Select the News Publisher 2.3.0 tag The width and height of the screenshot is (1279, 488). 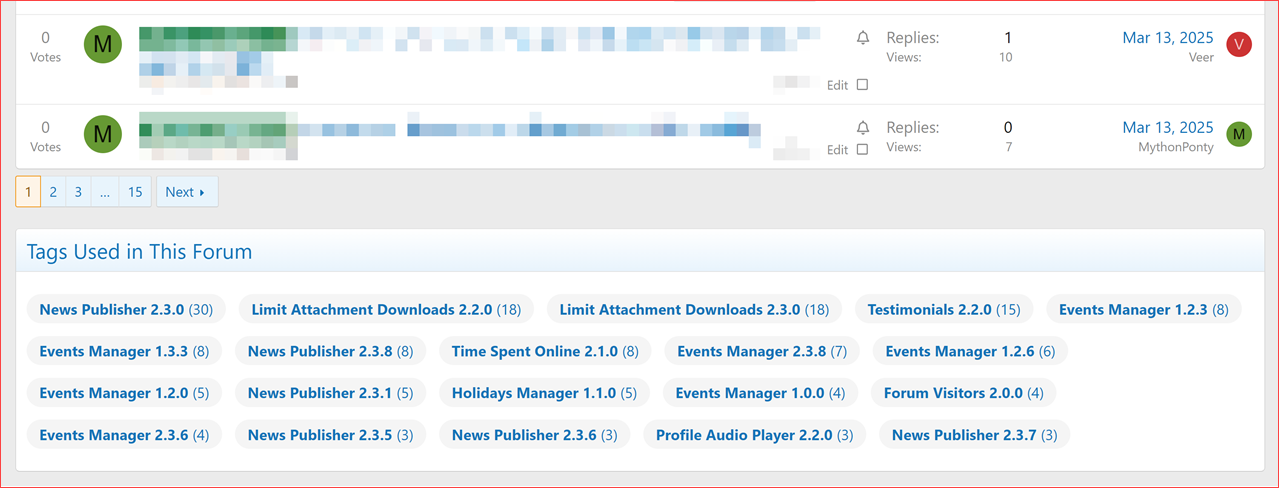click(127, 309)
